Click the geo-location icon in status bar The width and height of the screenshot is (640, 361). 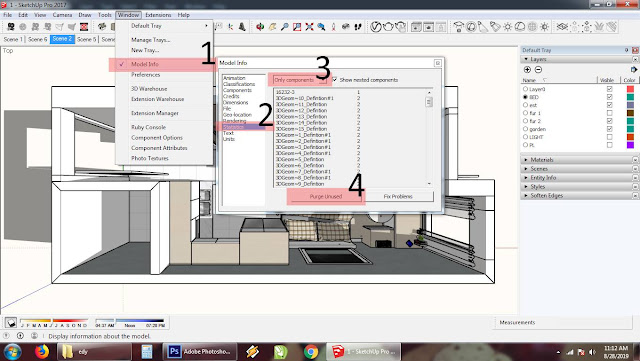coord(6,336)
